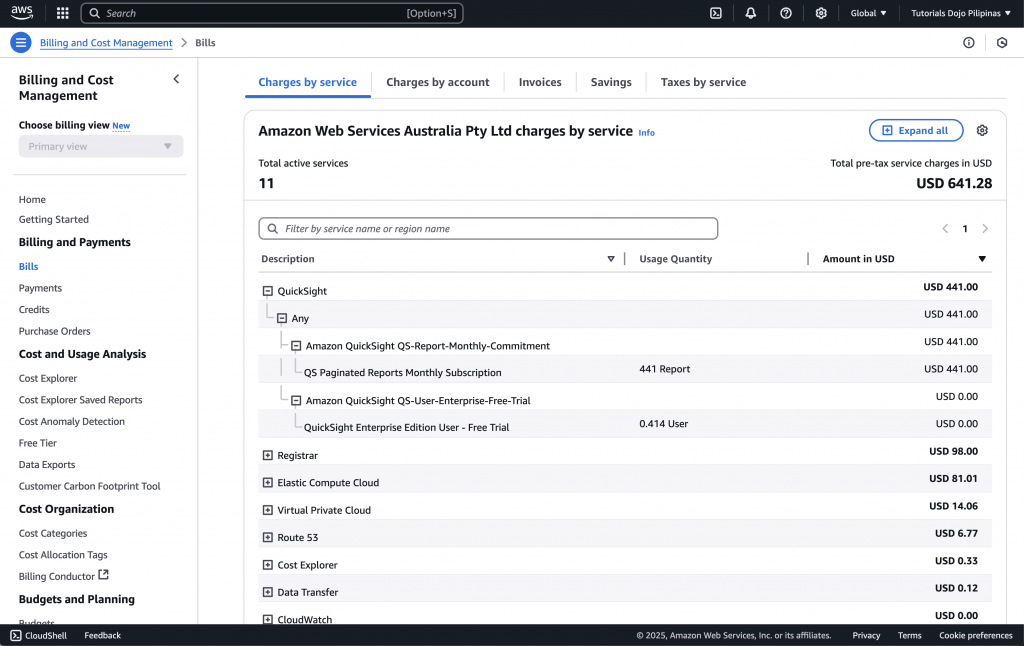Open the AWS services grid menu
1024x646 pixels.
coord(63,13)
